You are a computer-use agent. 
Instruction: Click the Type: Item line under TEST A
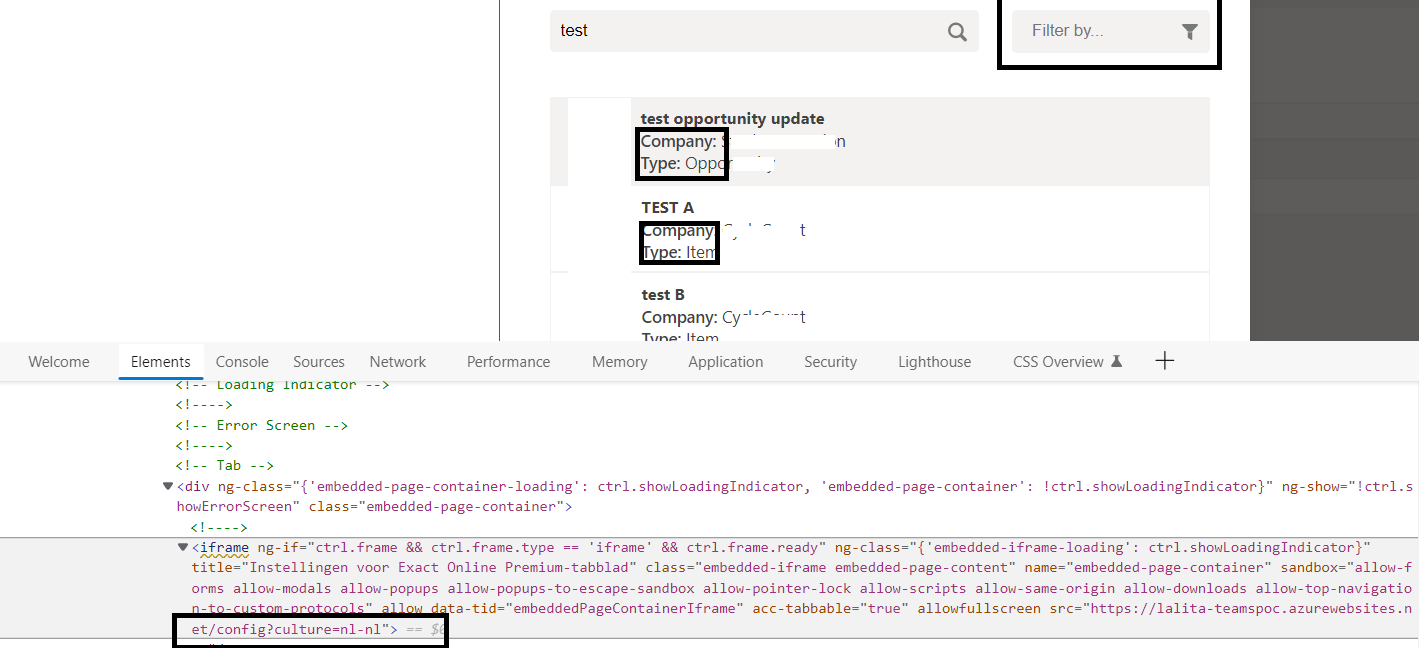(679, 252)
